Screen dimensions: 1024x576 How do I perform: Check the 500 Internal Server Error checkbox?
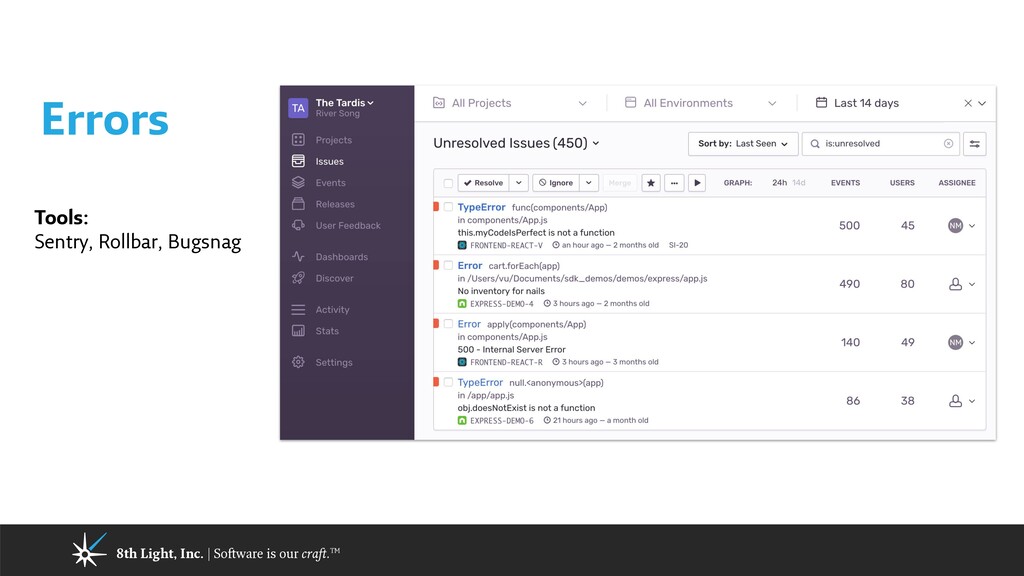(x=448, y=324)
